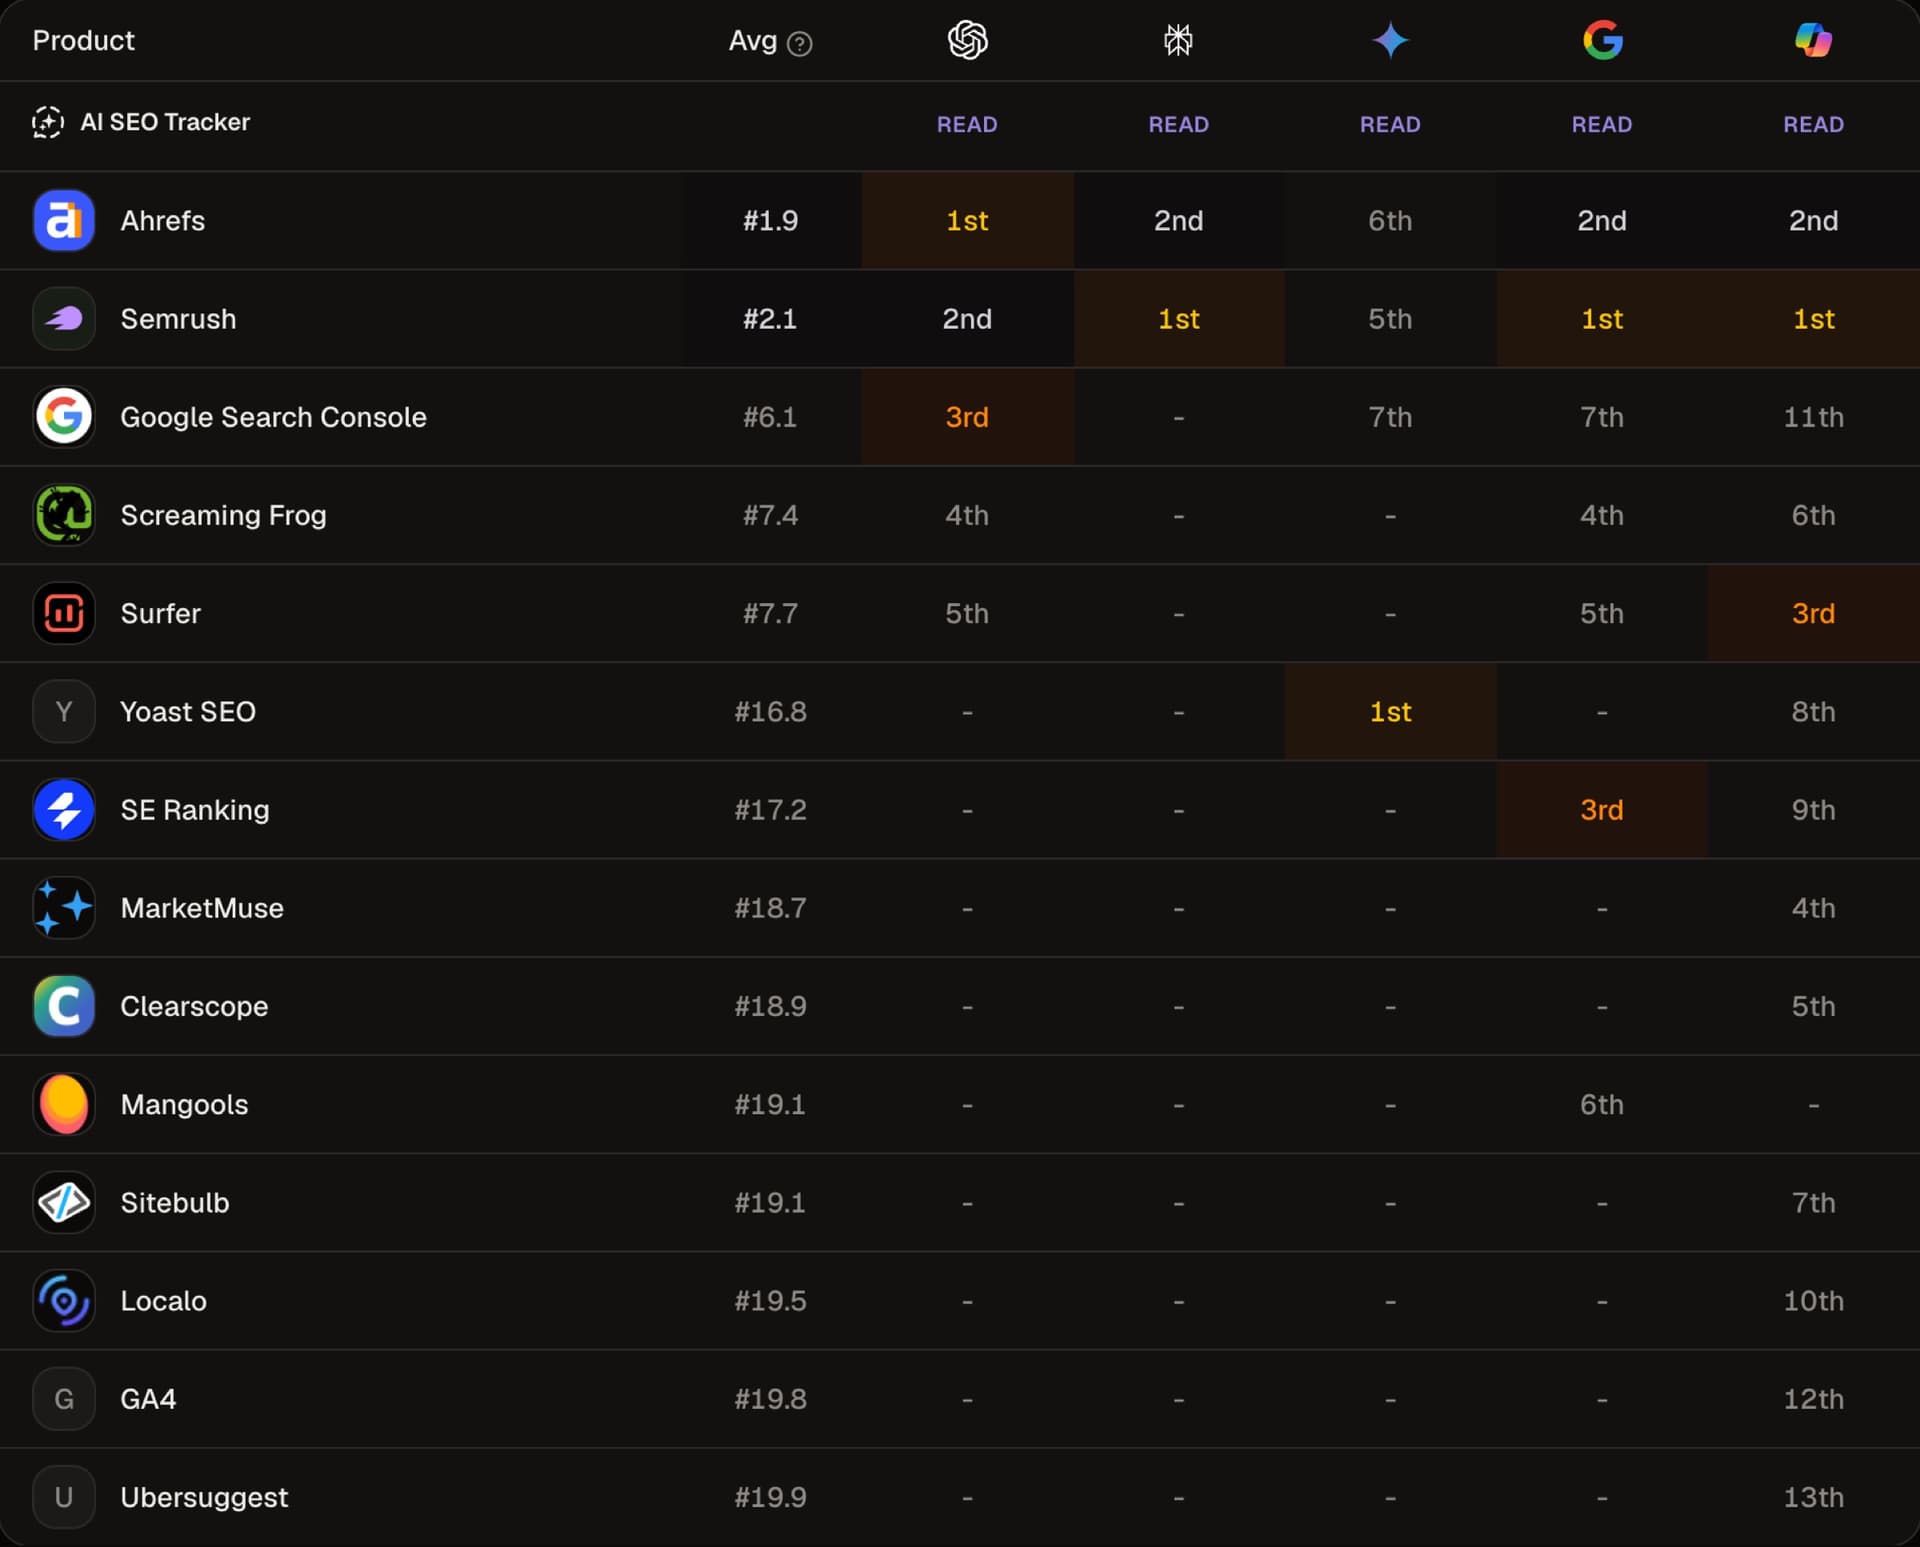Click the Surfer product logo
Screen dimensions: 1920x1547
tap(64, 612)
